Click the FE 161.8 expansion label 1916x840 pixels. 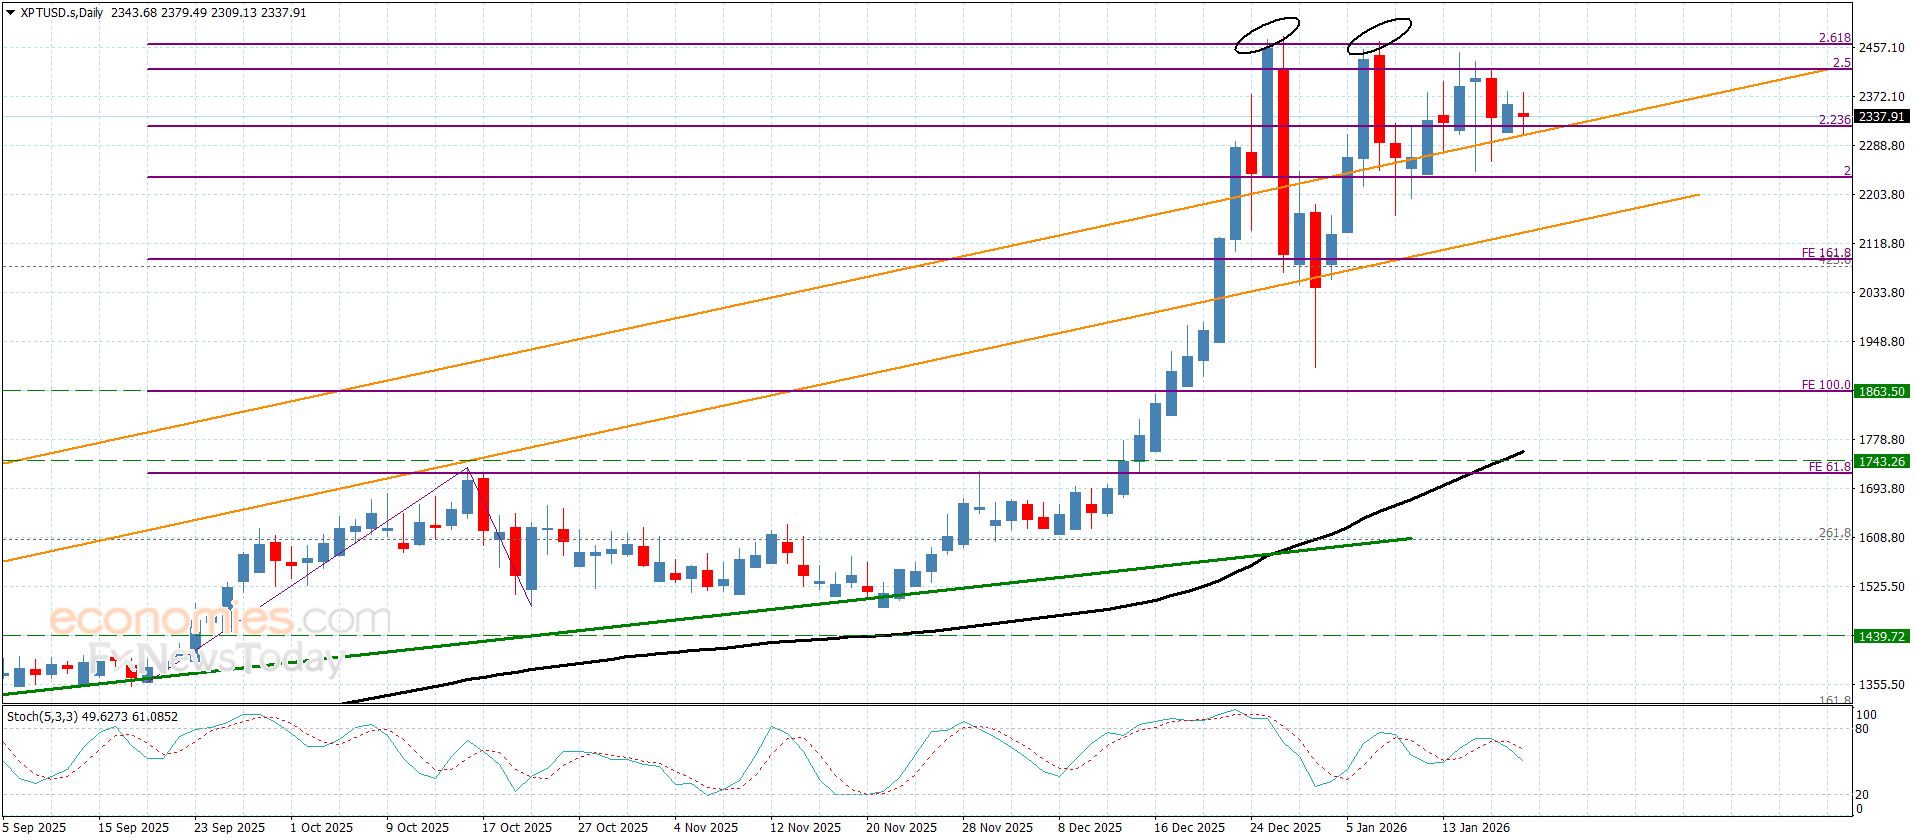pos(1826,253)
